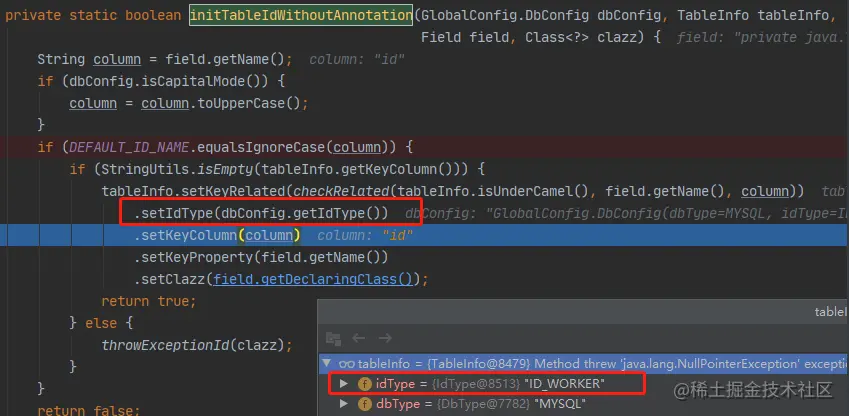This screenshot has height=416, width=849.
Task: Click the "private static boolean" modifiers
Action: point(93,15)
